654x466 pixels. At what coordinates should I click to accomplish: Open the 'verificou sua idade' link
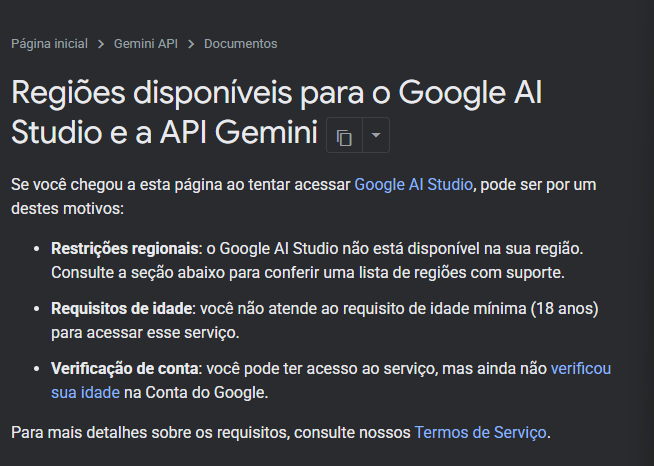tap(581, 369)
